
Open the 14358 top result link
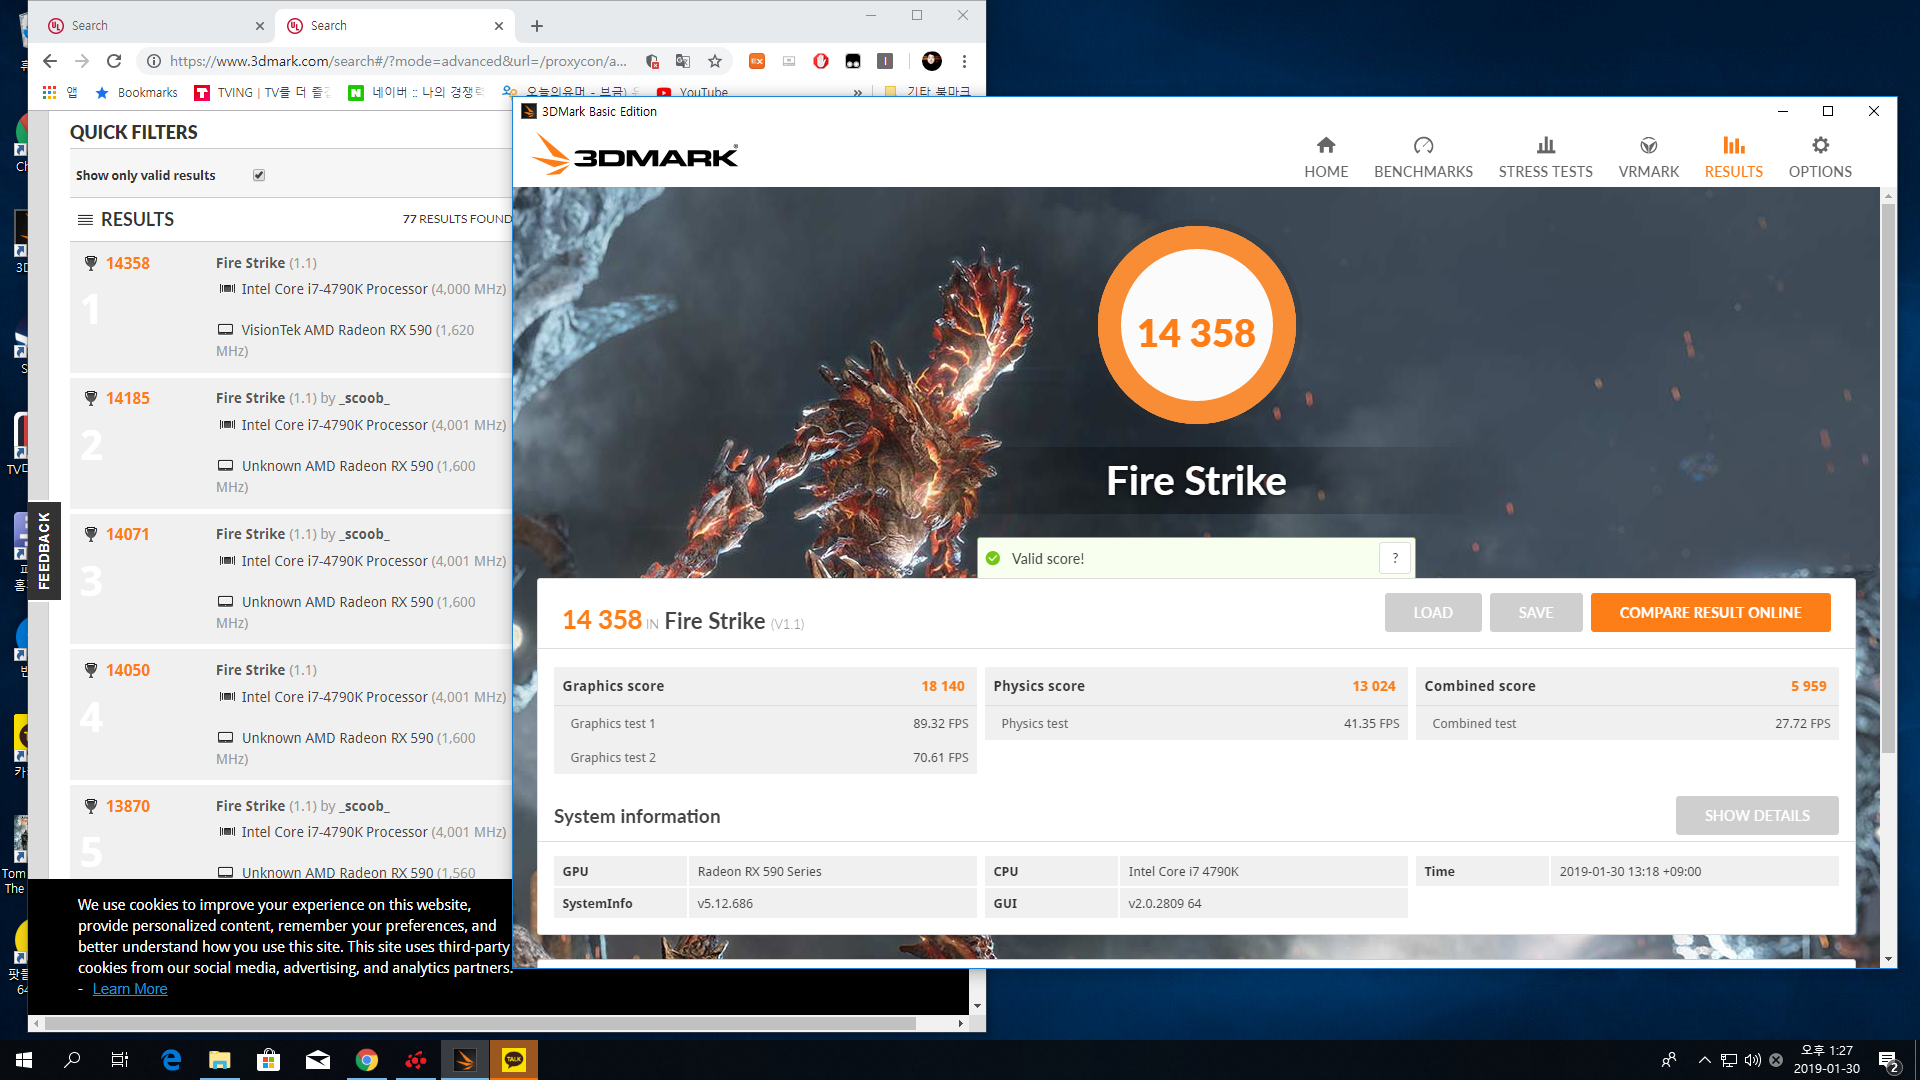pyautogui.click(x=128, y=263)
